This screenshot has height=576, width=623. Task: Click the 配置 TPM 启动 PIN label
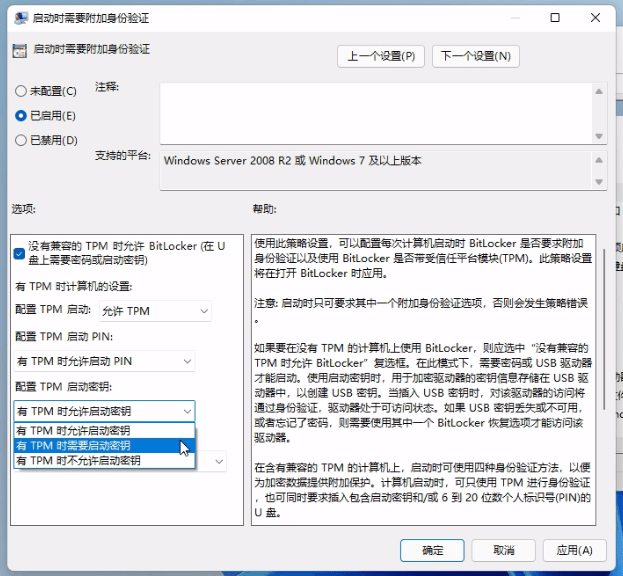[64, 336]
